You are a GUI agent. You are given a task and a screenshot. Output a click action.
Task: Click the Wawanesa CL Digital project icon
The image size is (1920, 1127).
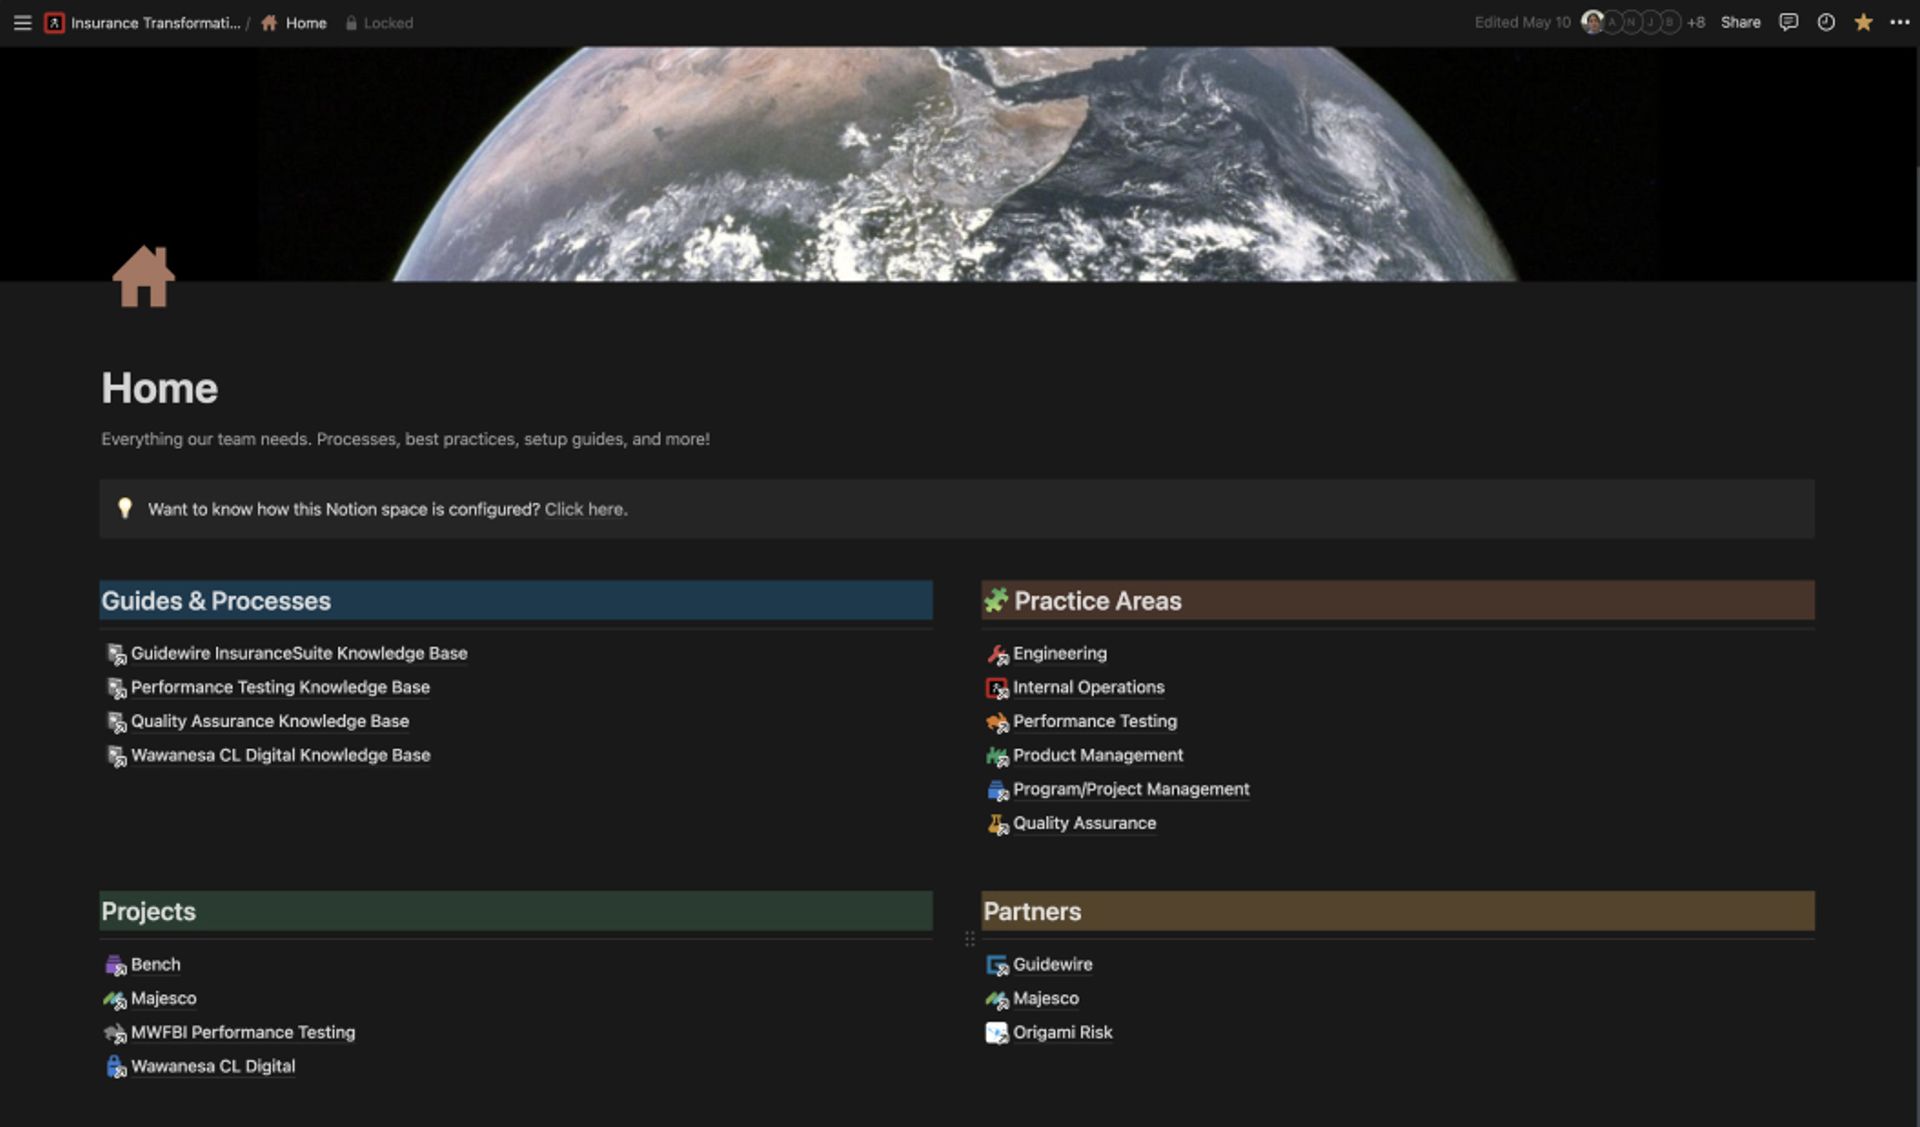115,1067
